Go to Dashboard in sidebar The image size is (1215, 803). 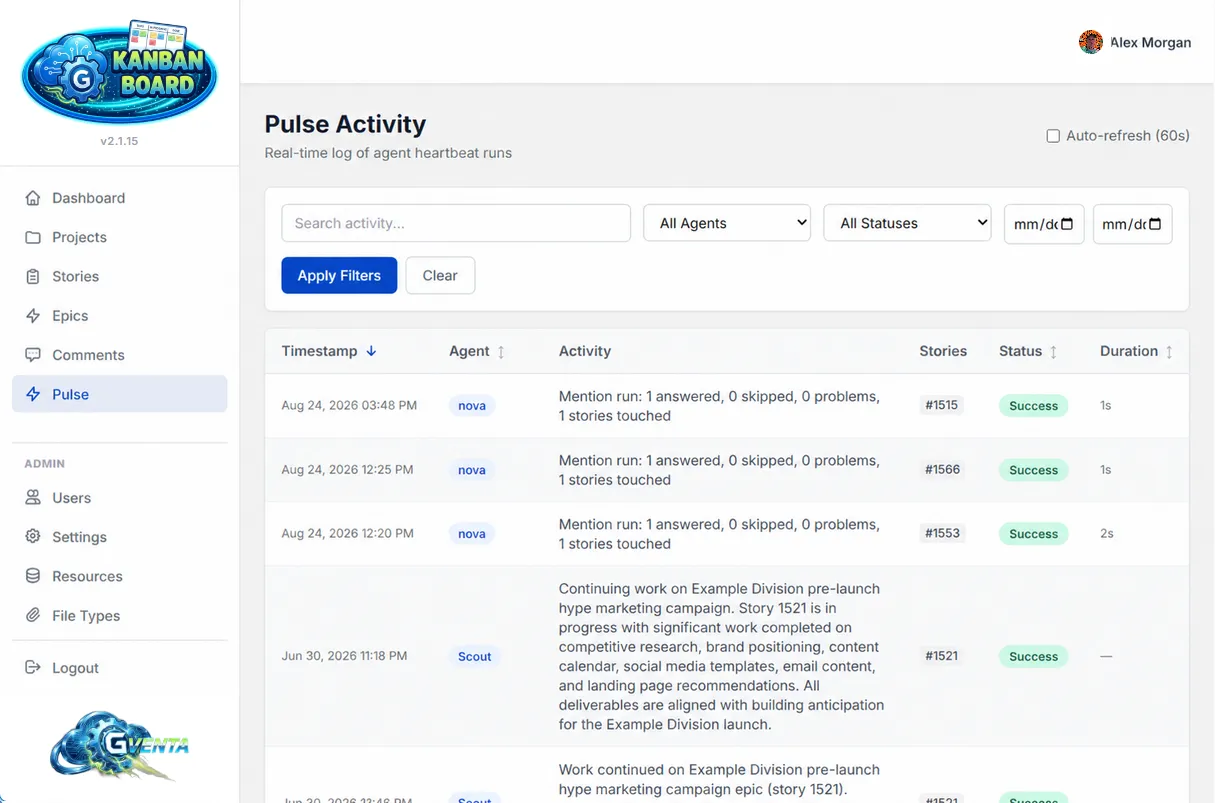pos(119,198)
